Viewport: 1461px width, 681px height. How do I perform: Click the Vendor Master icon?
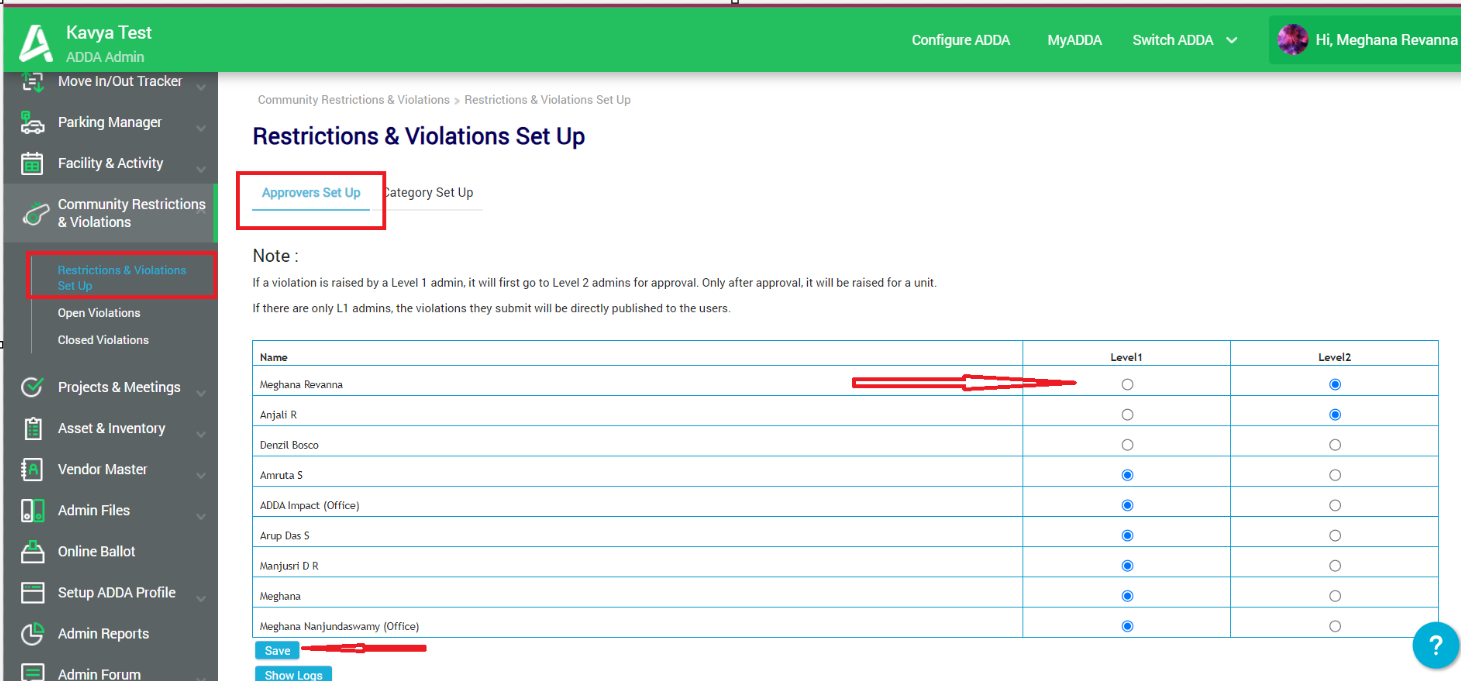click(33, 469)
